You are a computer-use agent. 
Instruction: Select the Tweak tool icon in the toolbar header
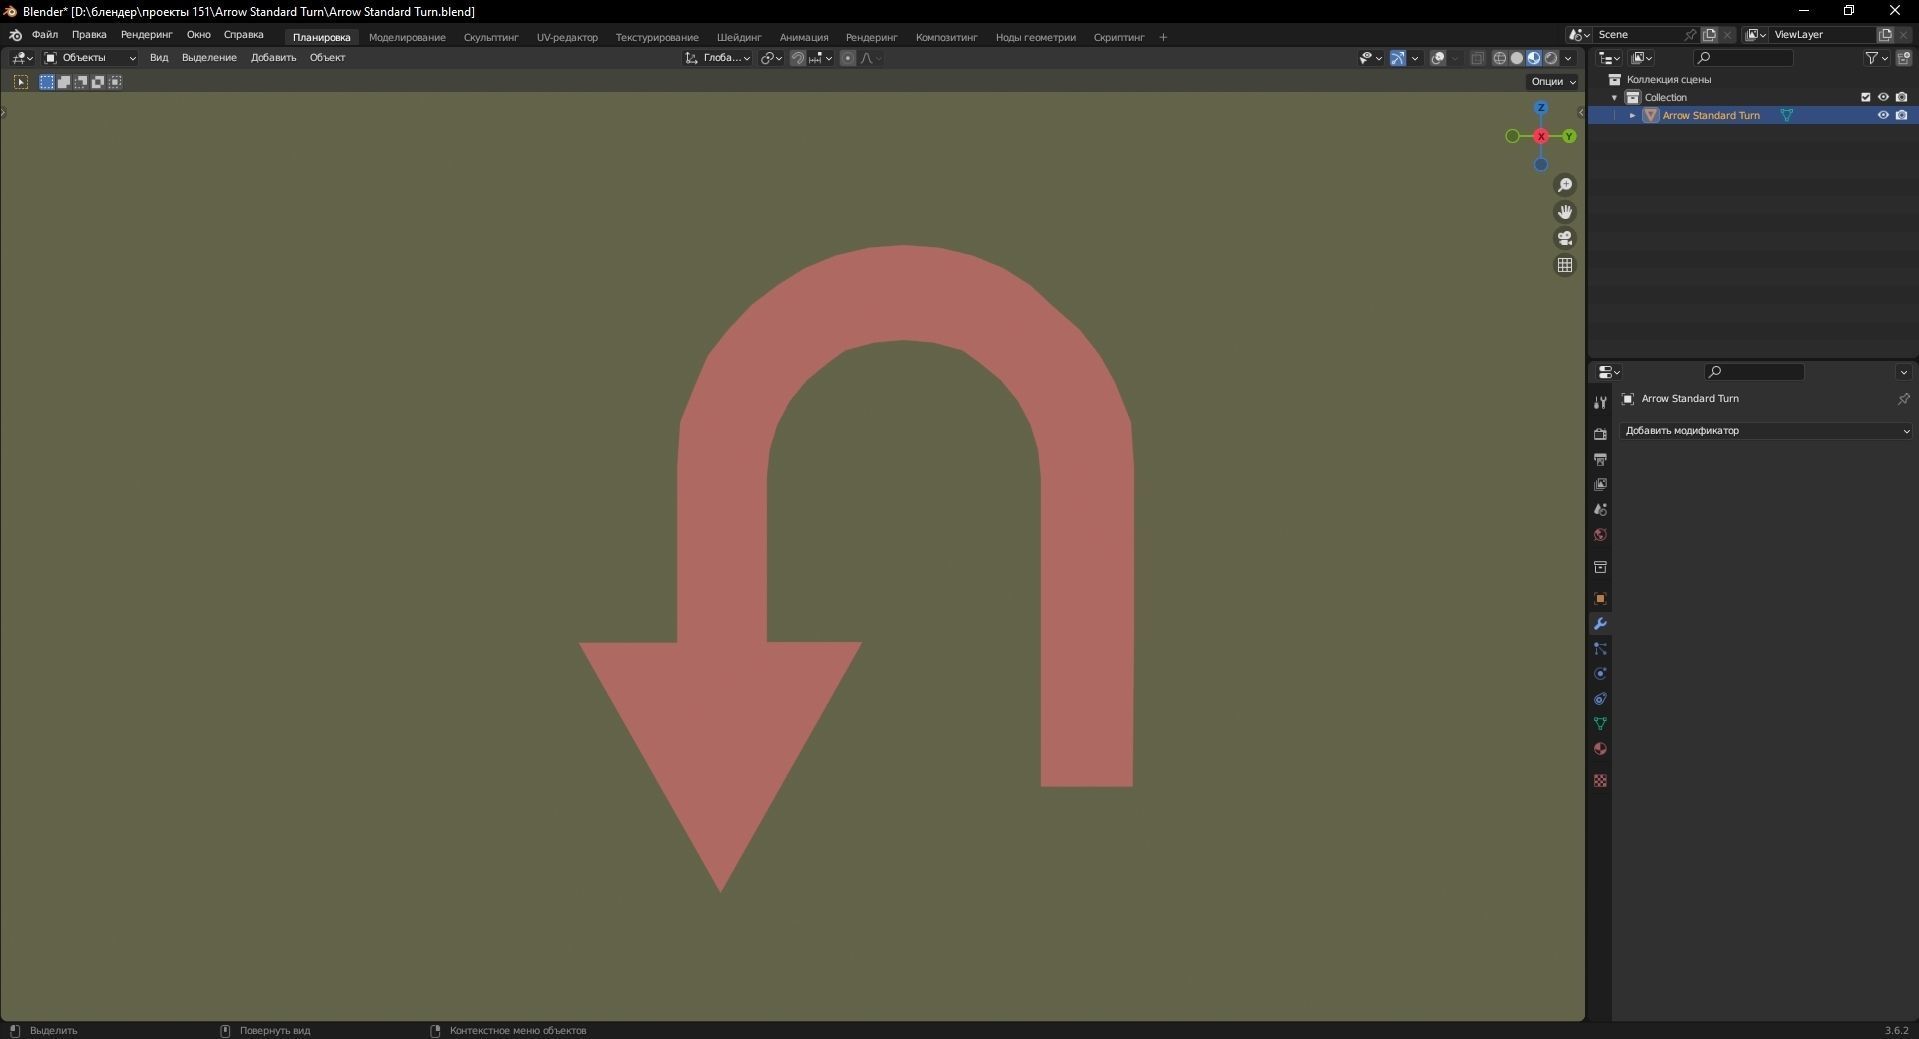click(21, 82)
